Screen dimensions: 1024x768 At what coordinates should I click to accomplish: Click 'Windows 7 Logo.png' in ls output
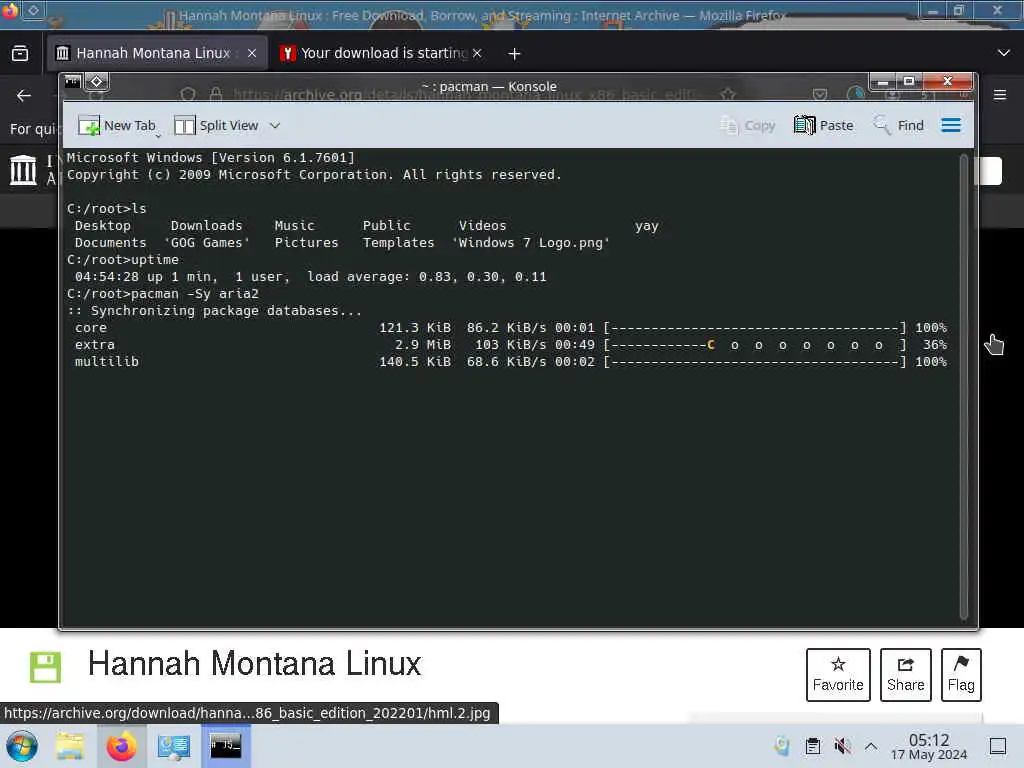click(x=531, y=243)
